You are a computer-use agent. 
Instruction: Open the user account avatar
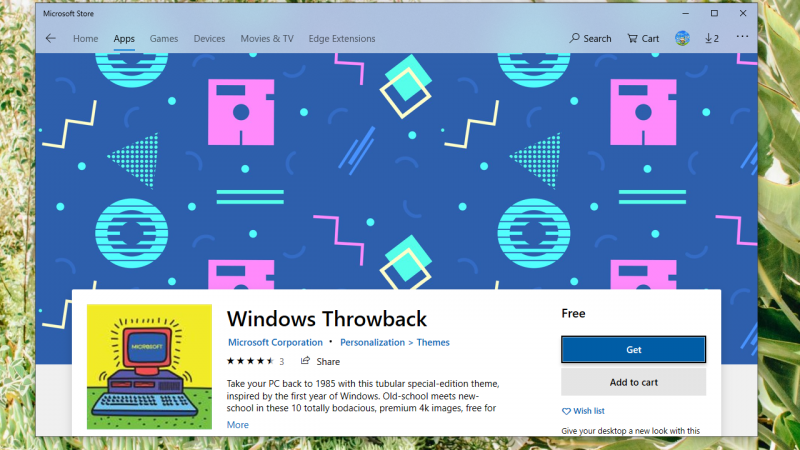click(682, 38)
